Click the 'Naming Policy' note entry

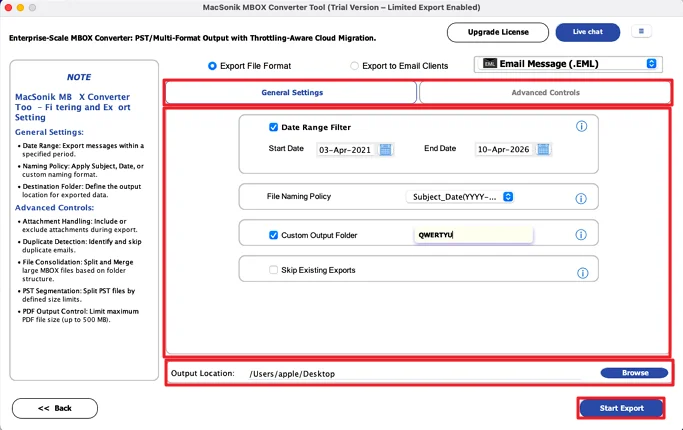pos(83,170)
